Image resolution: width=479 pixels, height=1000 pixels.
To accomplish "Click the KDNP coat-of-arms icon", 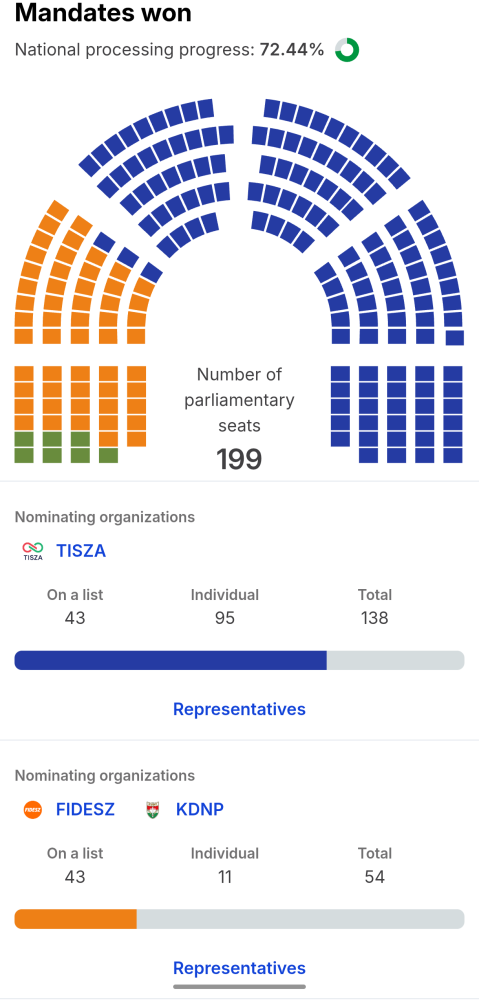I will click(x=152, y=810).
